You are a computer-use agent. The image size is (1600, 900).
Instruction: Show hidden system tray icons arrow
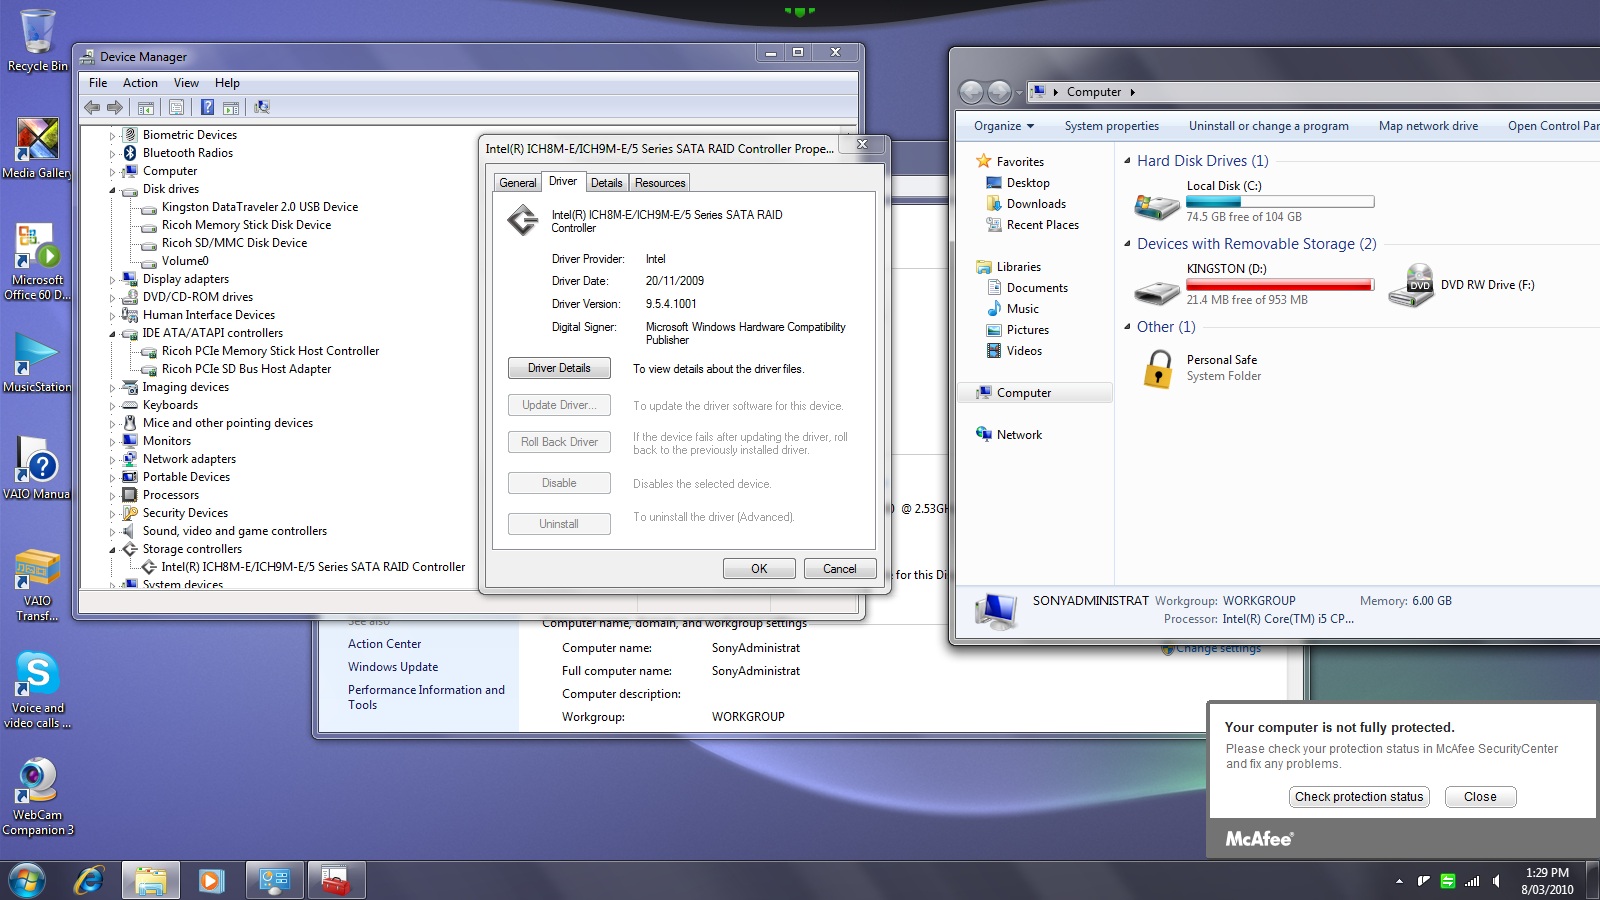[x=1399, y=881]
